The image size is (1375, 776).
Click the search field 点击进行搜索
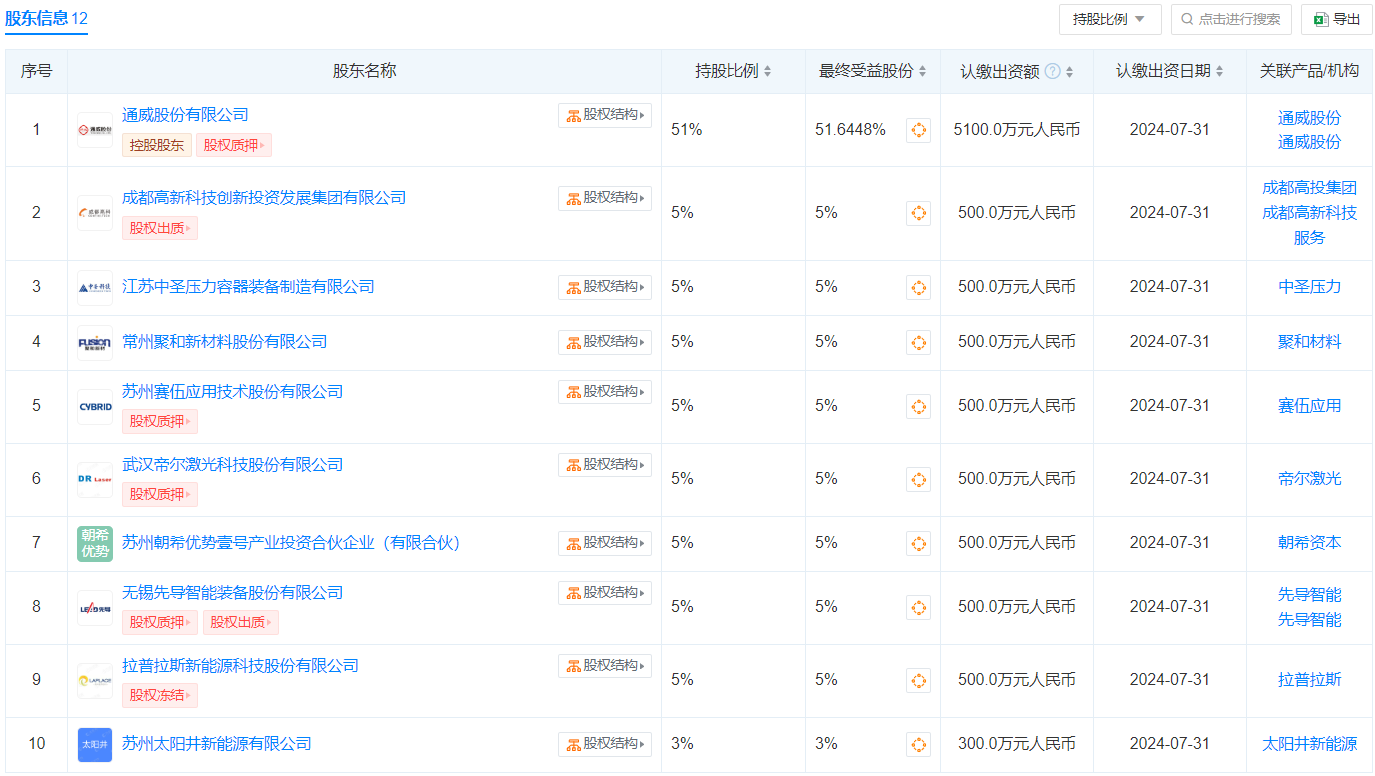1231,19
